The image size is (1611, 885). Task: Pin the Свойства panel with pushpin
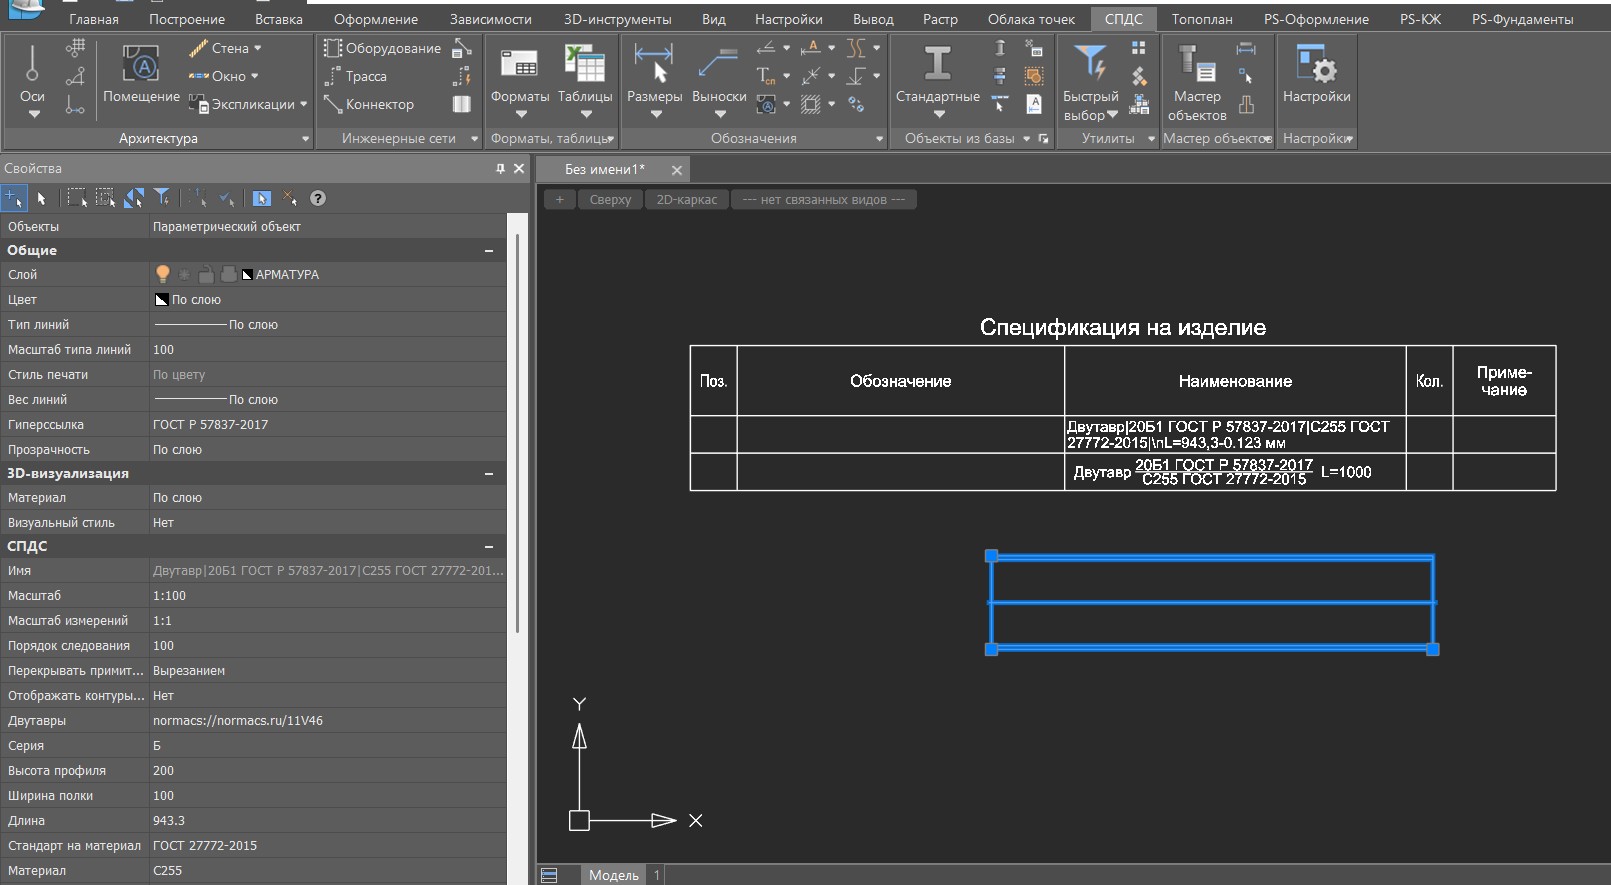click(500, 168)
